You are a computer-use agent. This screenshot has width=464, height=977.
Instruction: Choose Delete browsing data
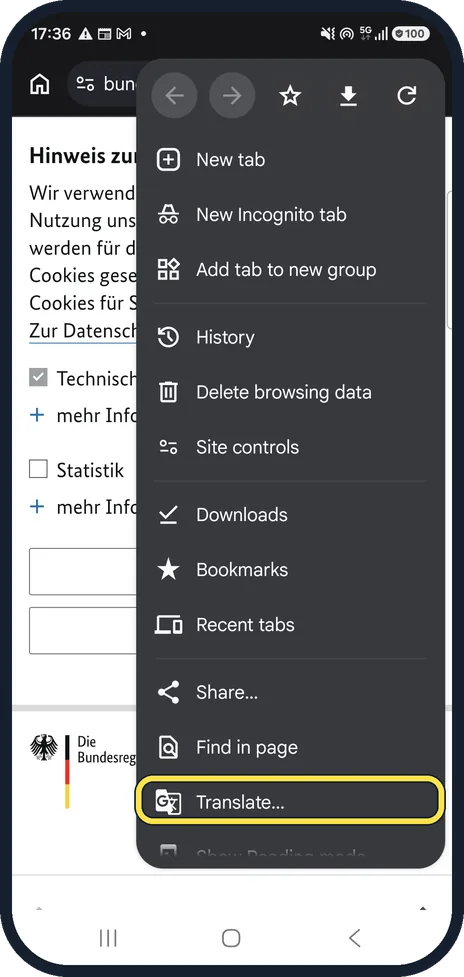pyautogui.click(x=291, y=393)
